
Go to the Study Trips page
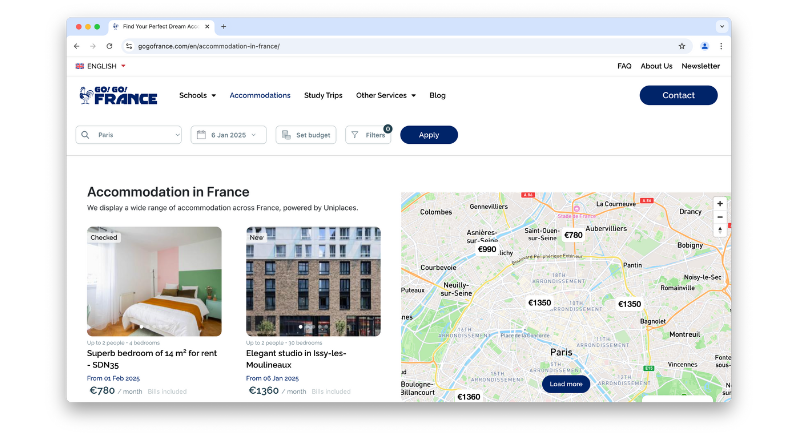pos(323,96)
